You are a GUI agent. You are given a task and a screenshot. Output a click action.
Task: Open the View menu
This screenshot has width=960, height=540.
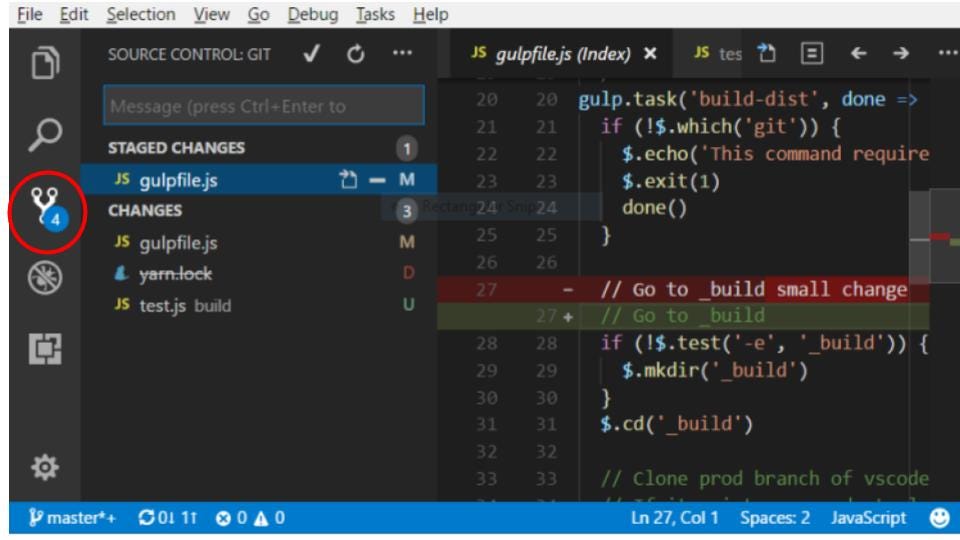click(x=212, y=14)
